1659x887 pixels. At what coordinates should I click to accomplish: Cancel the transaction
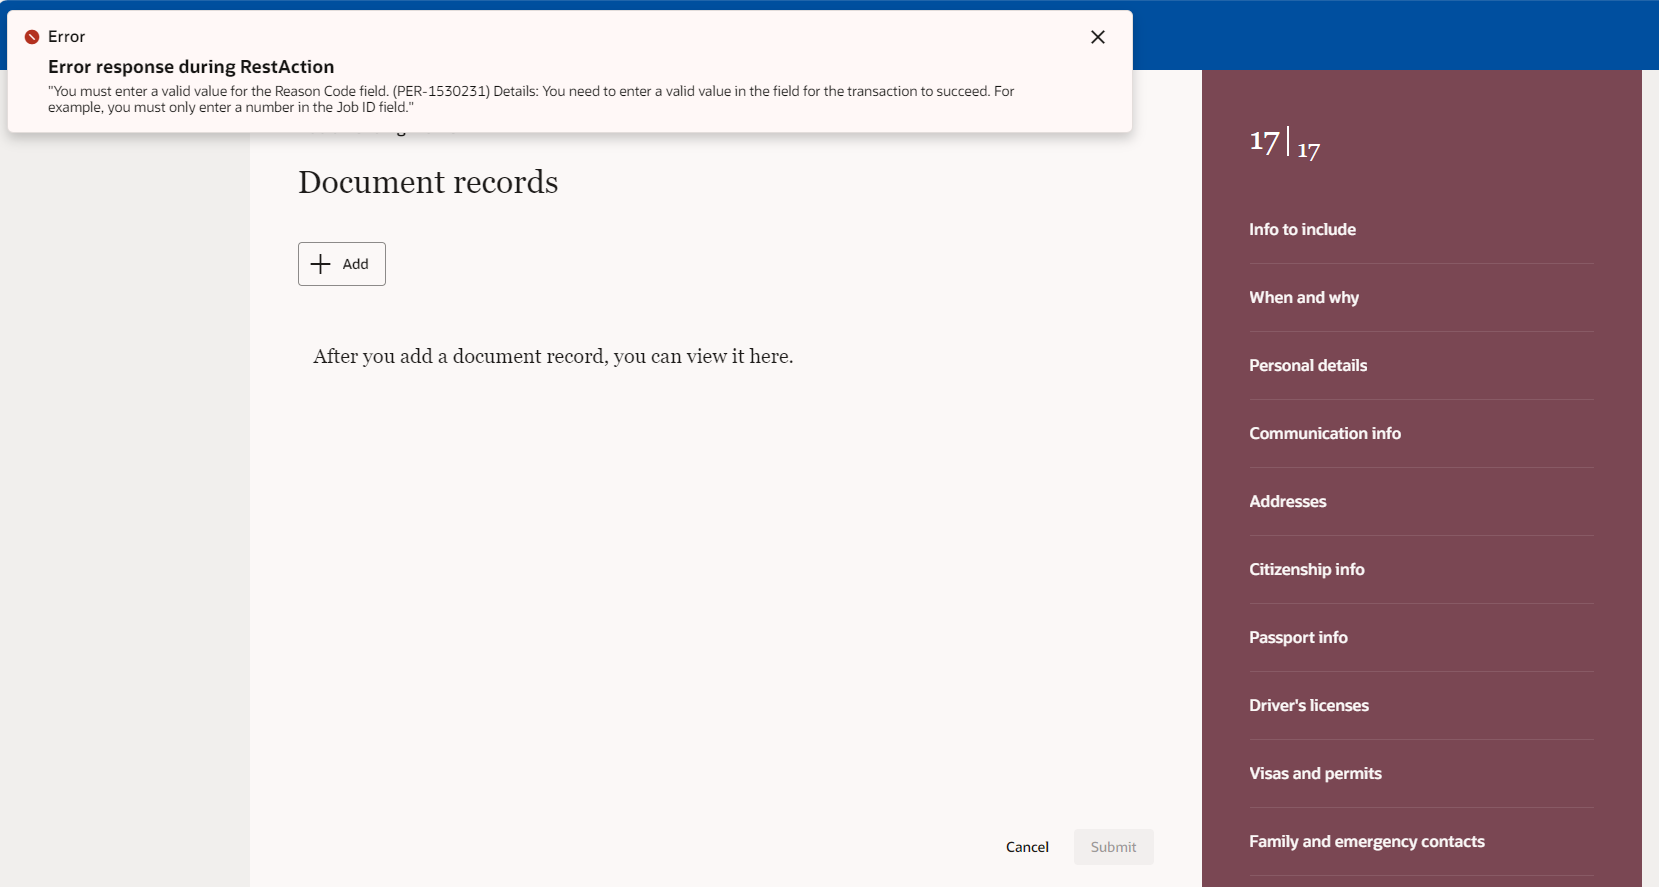pos(1027,847)
